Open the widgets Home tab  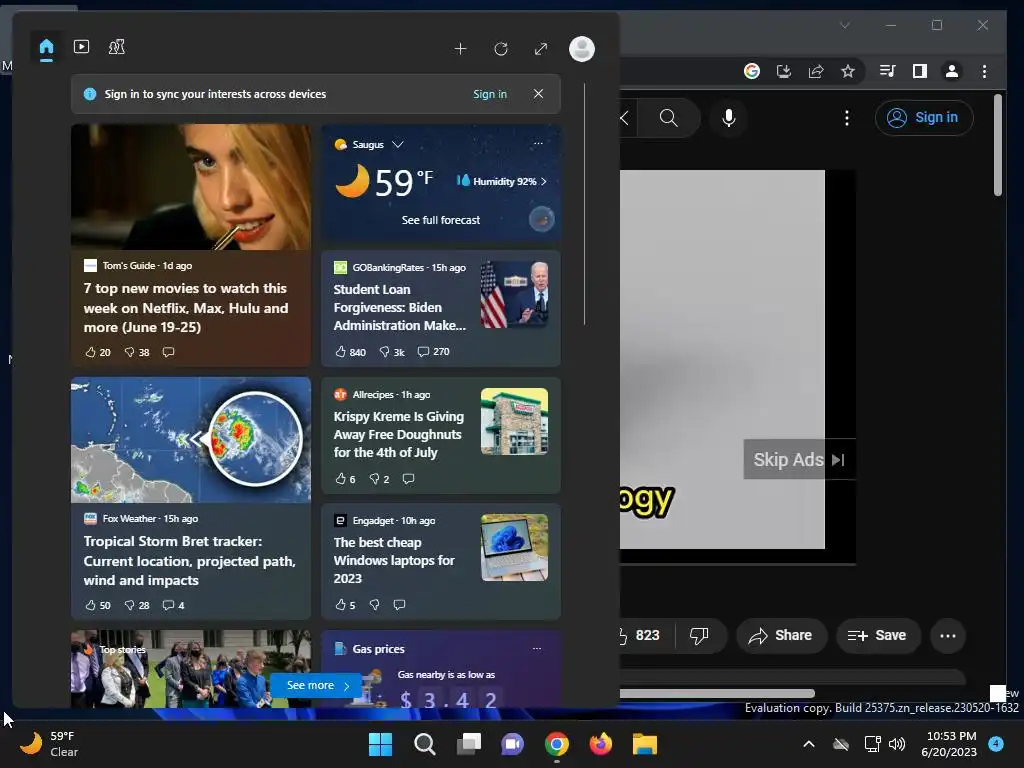(46, 48)
